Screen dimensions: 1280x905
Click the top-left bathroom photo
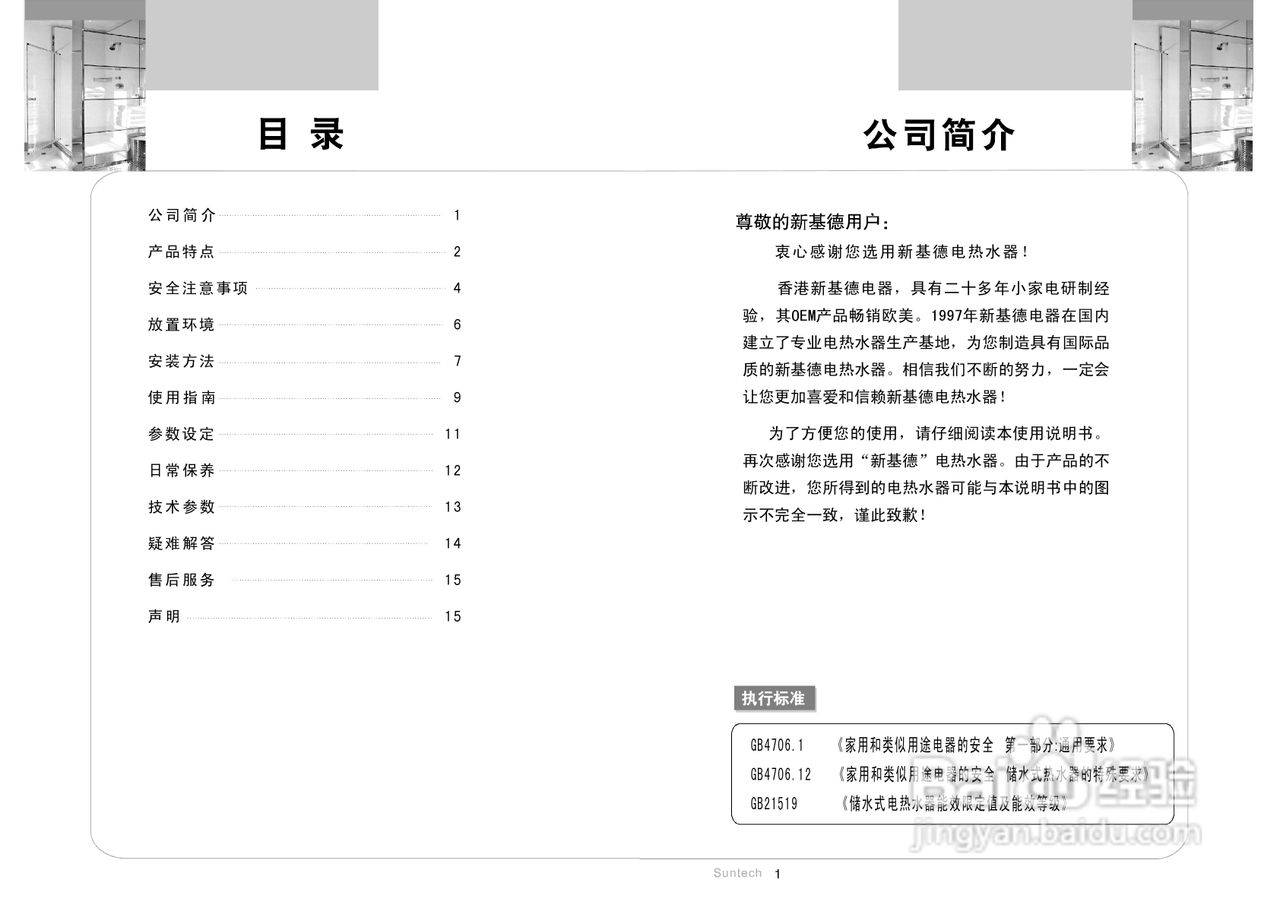(x=85, y=95)
